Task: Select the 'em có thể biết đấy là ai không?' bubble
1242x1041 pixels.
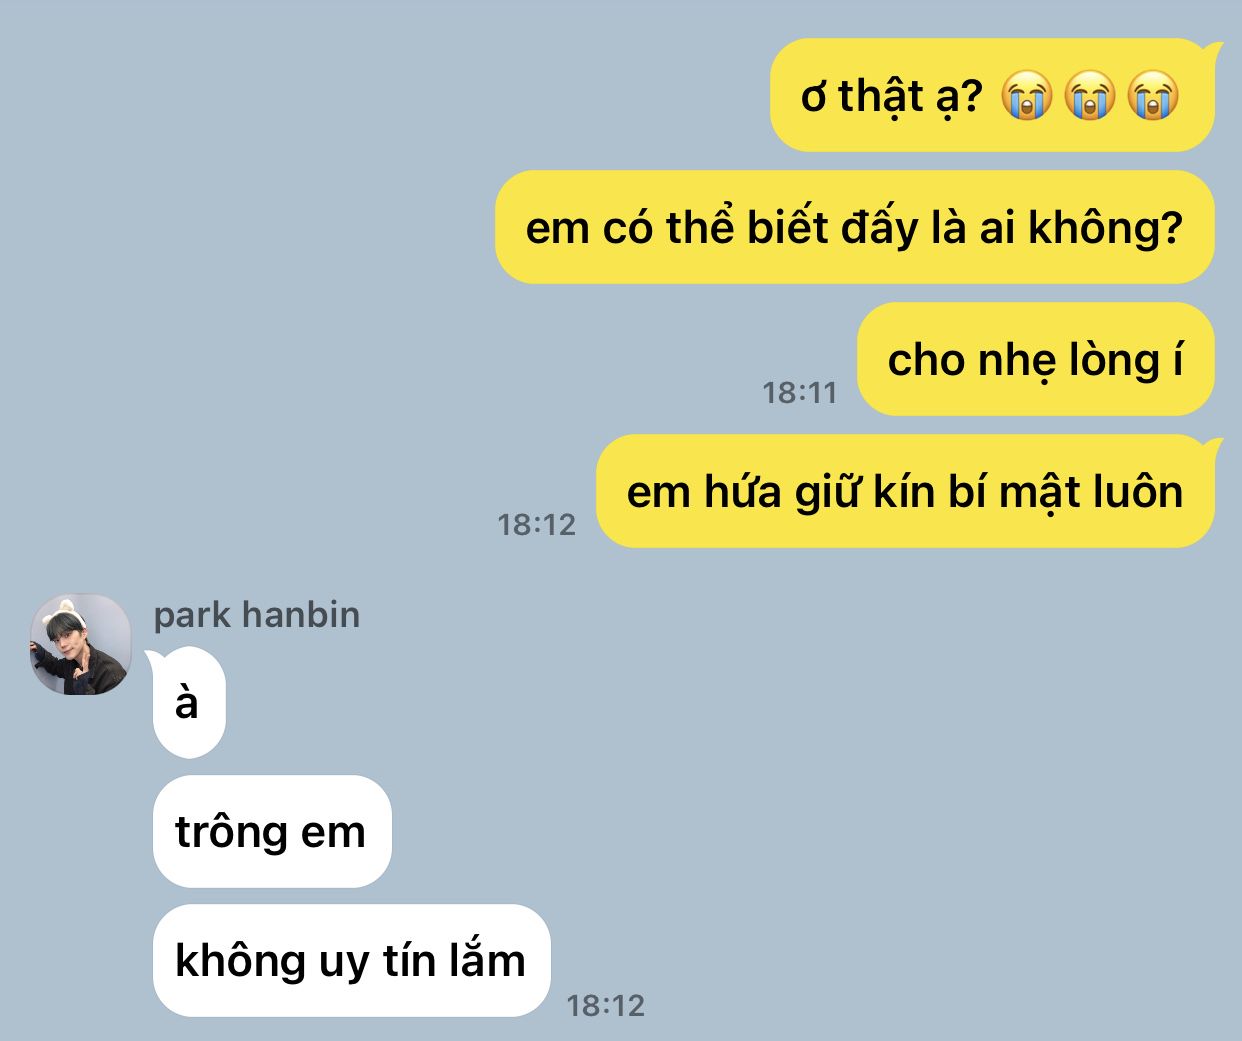Action: click(x=855, y=227)
